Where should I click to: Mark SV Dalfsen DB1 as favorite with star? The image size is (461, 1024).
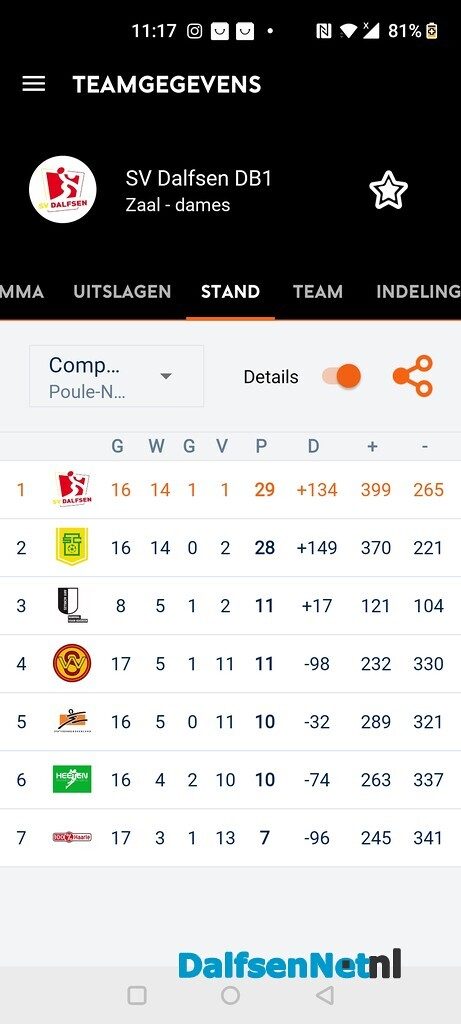point(389,191)
